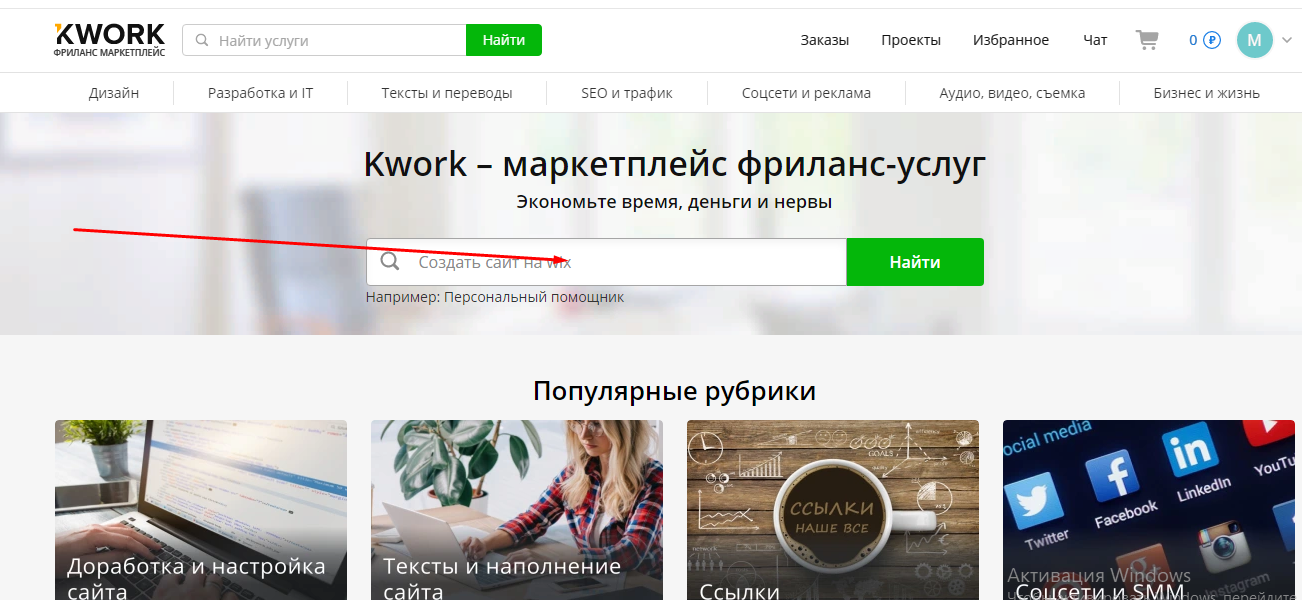Open the Проекты page
The height and width of the screenshot is (600, 1302).
[x=911, y=40]
